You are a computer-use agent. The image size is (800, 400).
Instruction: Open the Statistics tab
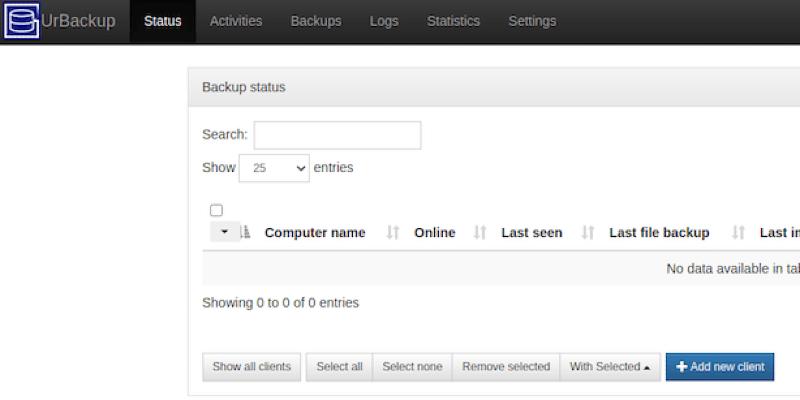(x=453, y=21)
